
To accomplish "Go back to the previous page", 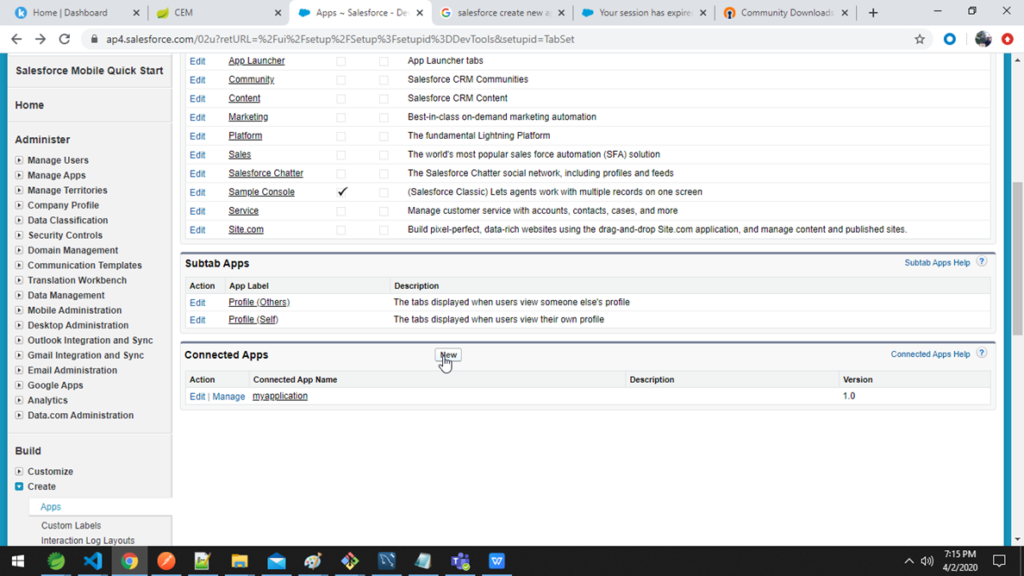I will click(16, 39).
